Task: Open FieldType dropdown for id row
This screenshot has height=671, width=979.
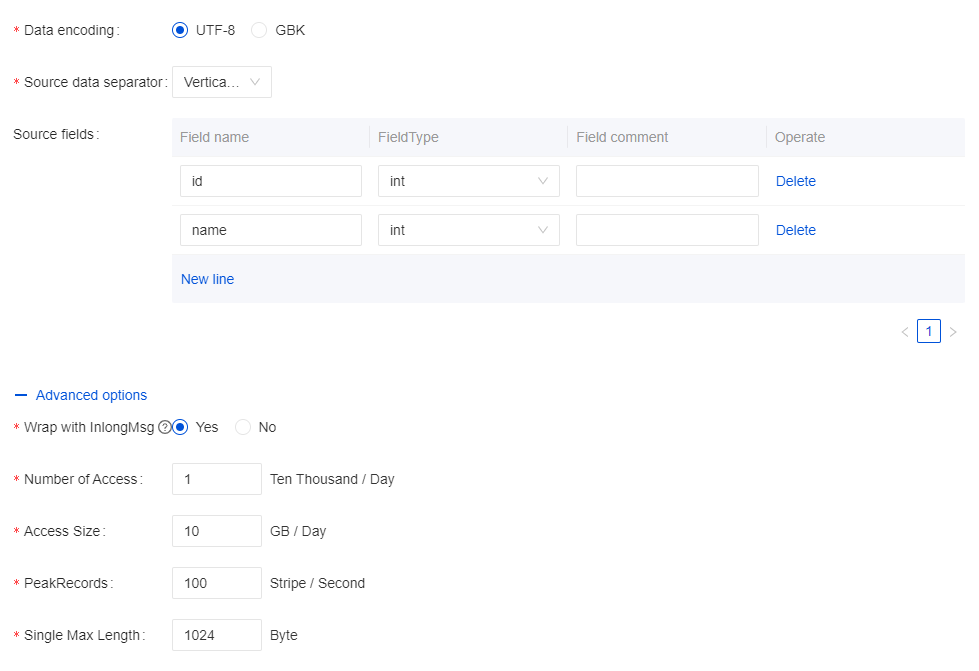Action: point(468,181)
